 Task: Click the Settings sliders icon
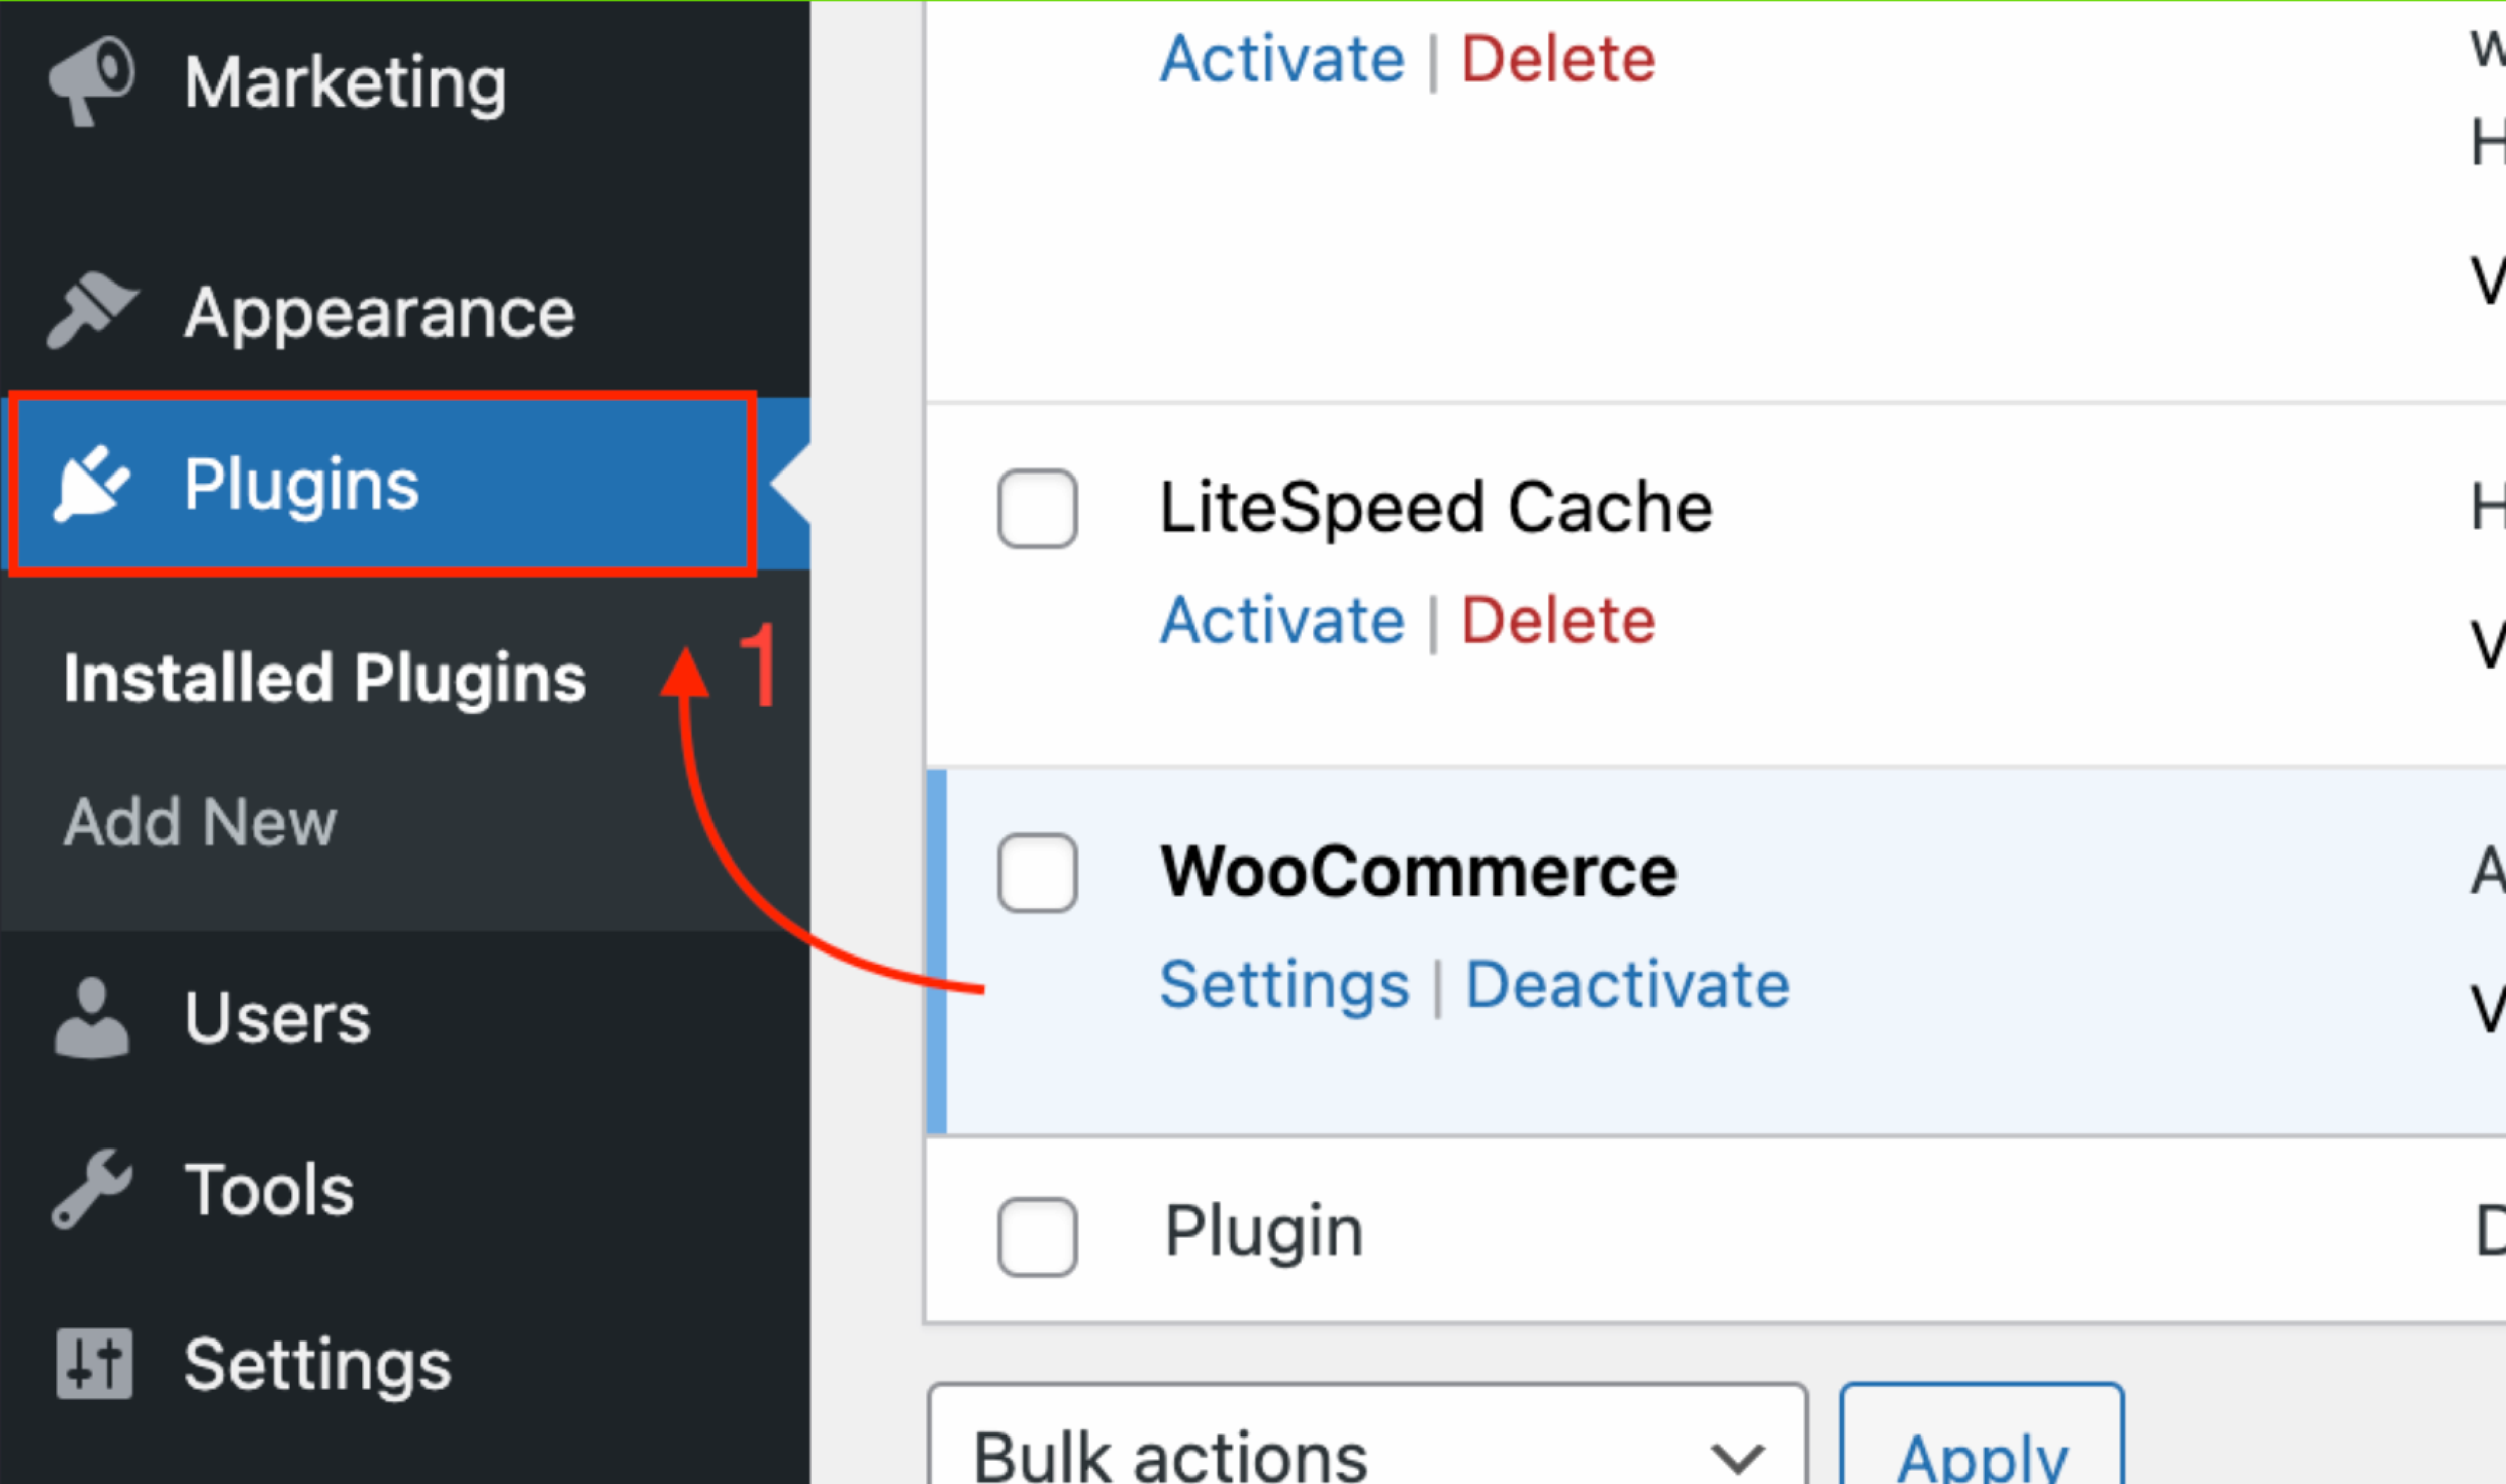pyautogui.click(x=93, y=1364)
